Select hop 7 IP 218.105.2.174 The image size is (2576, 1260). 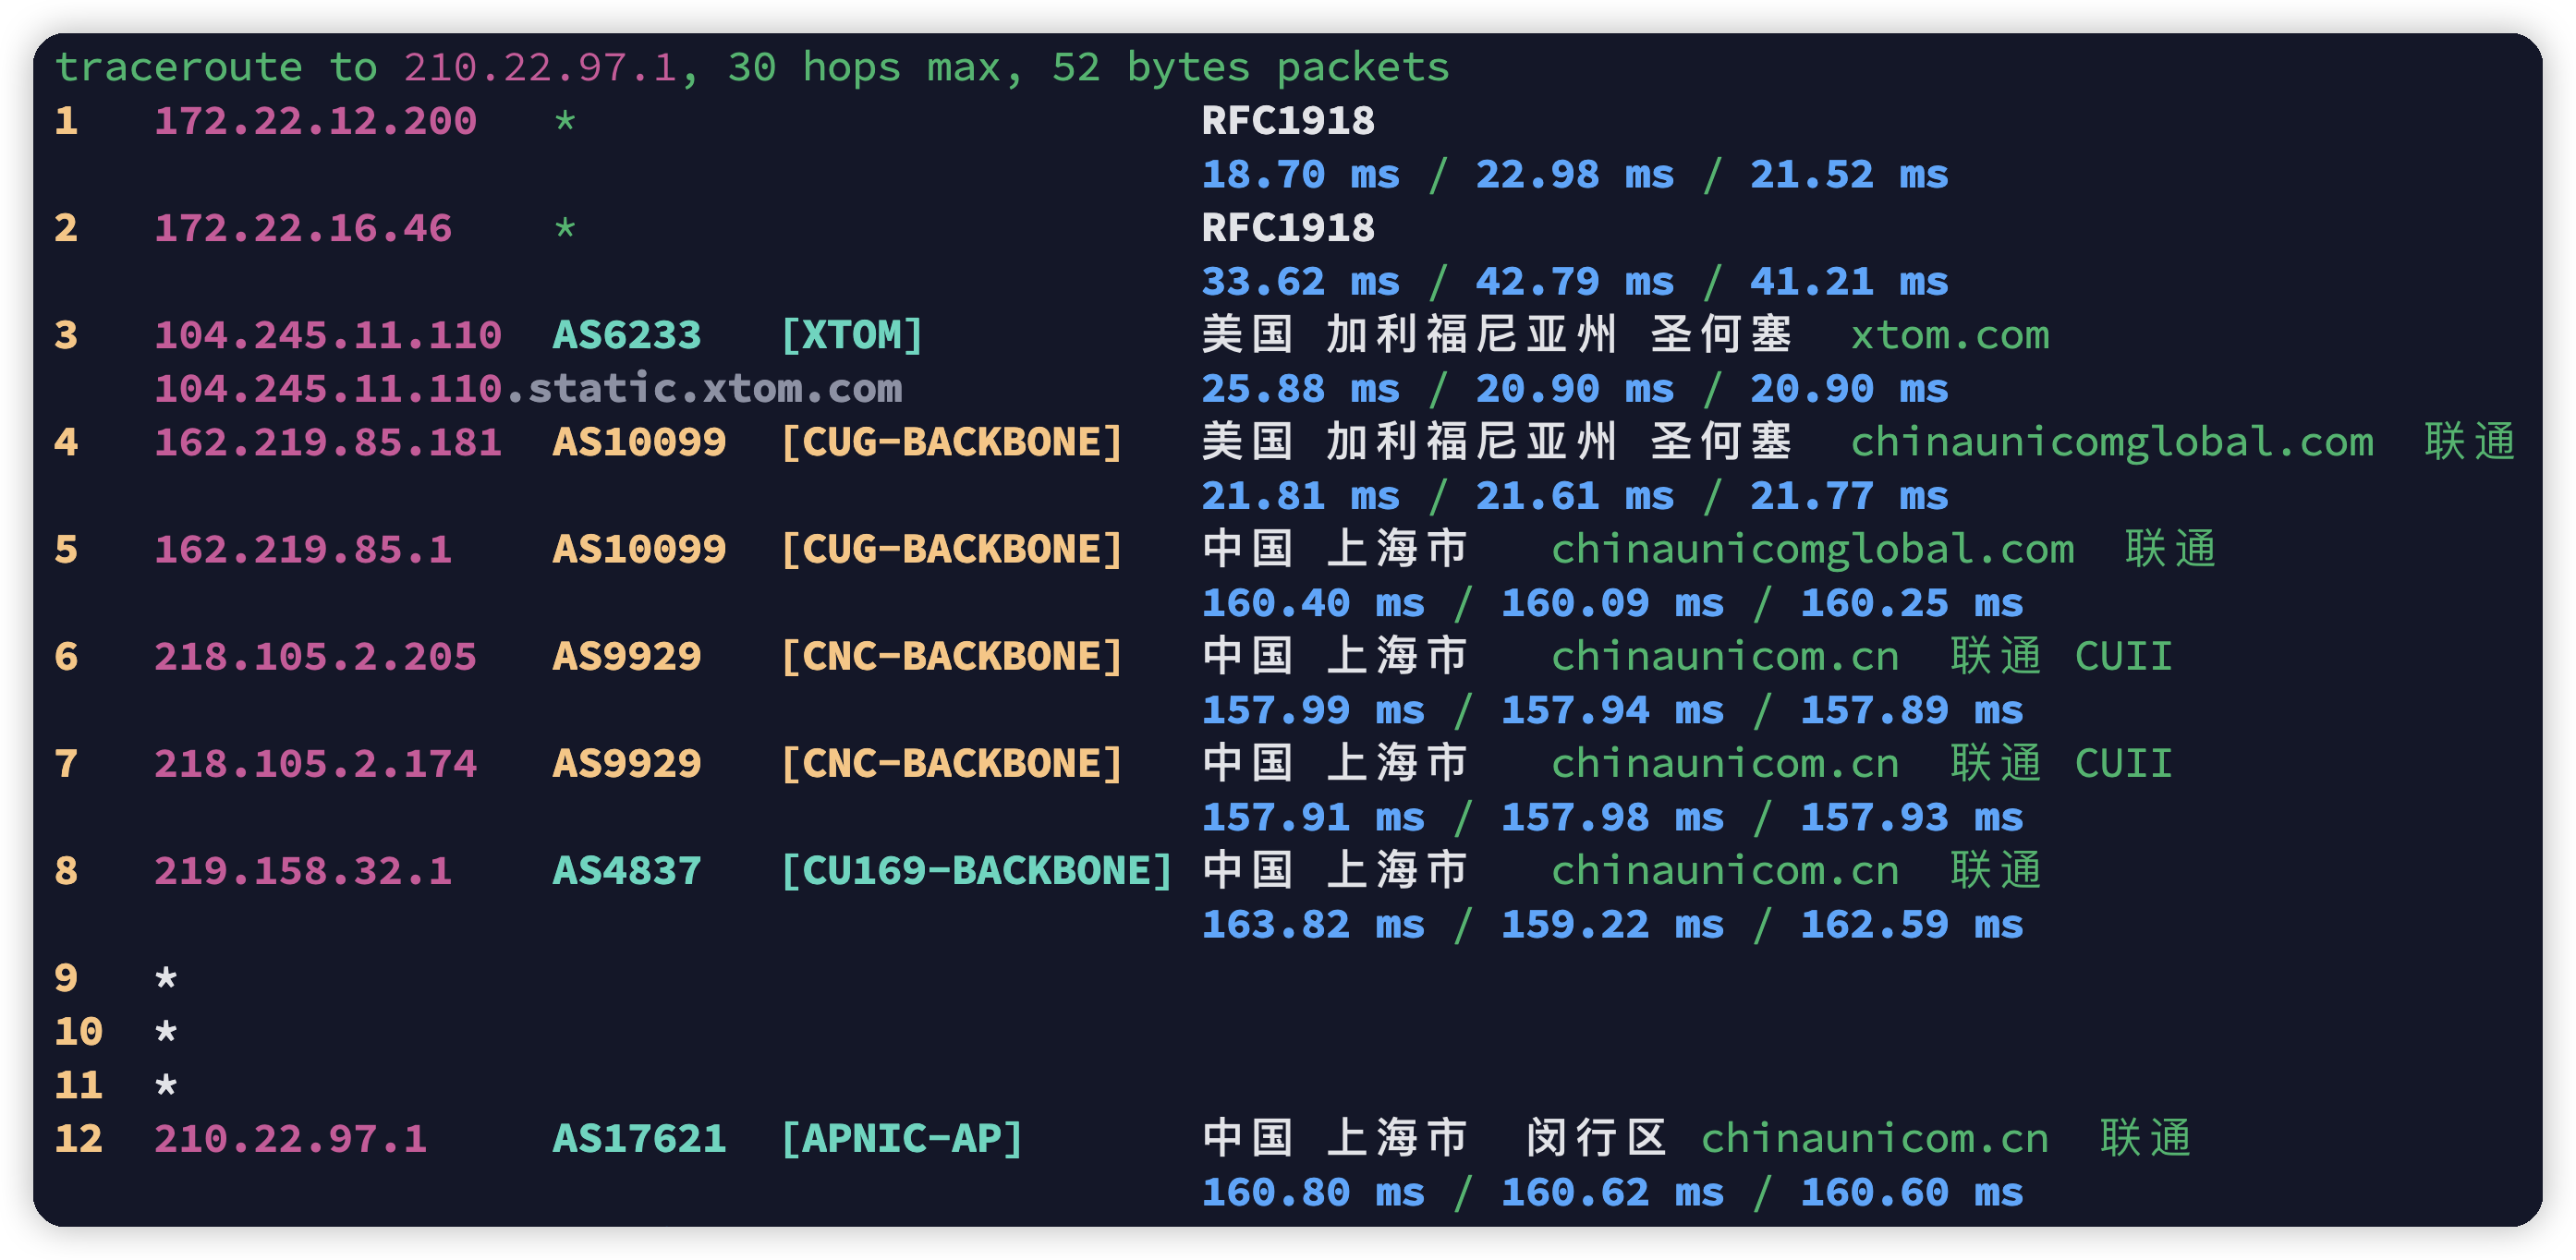[x=315, y=764]
